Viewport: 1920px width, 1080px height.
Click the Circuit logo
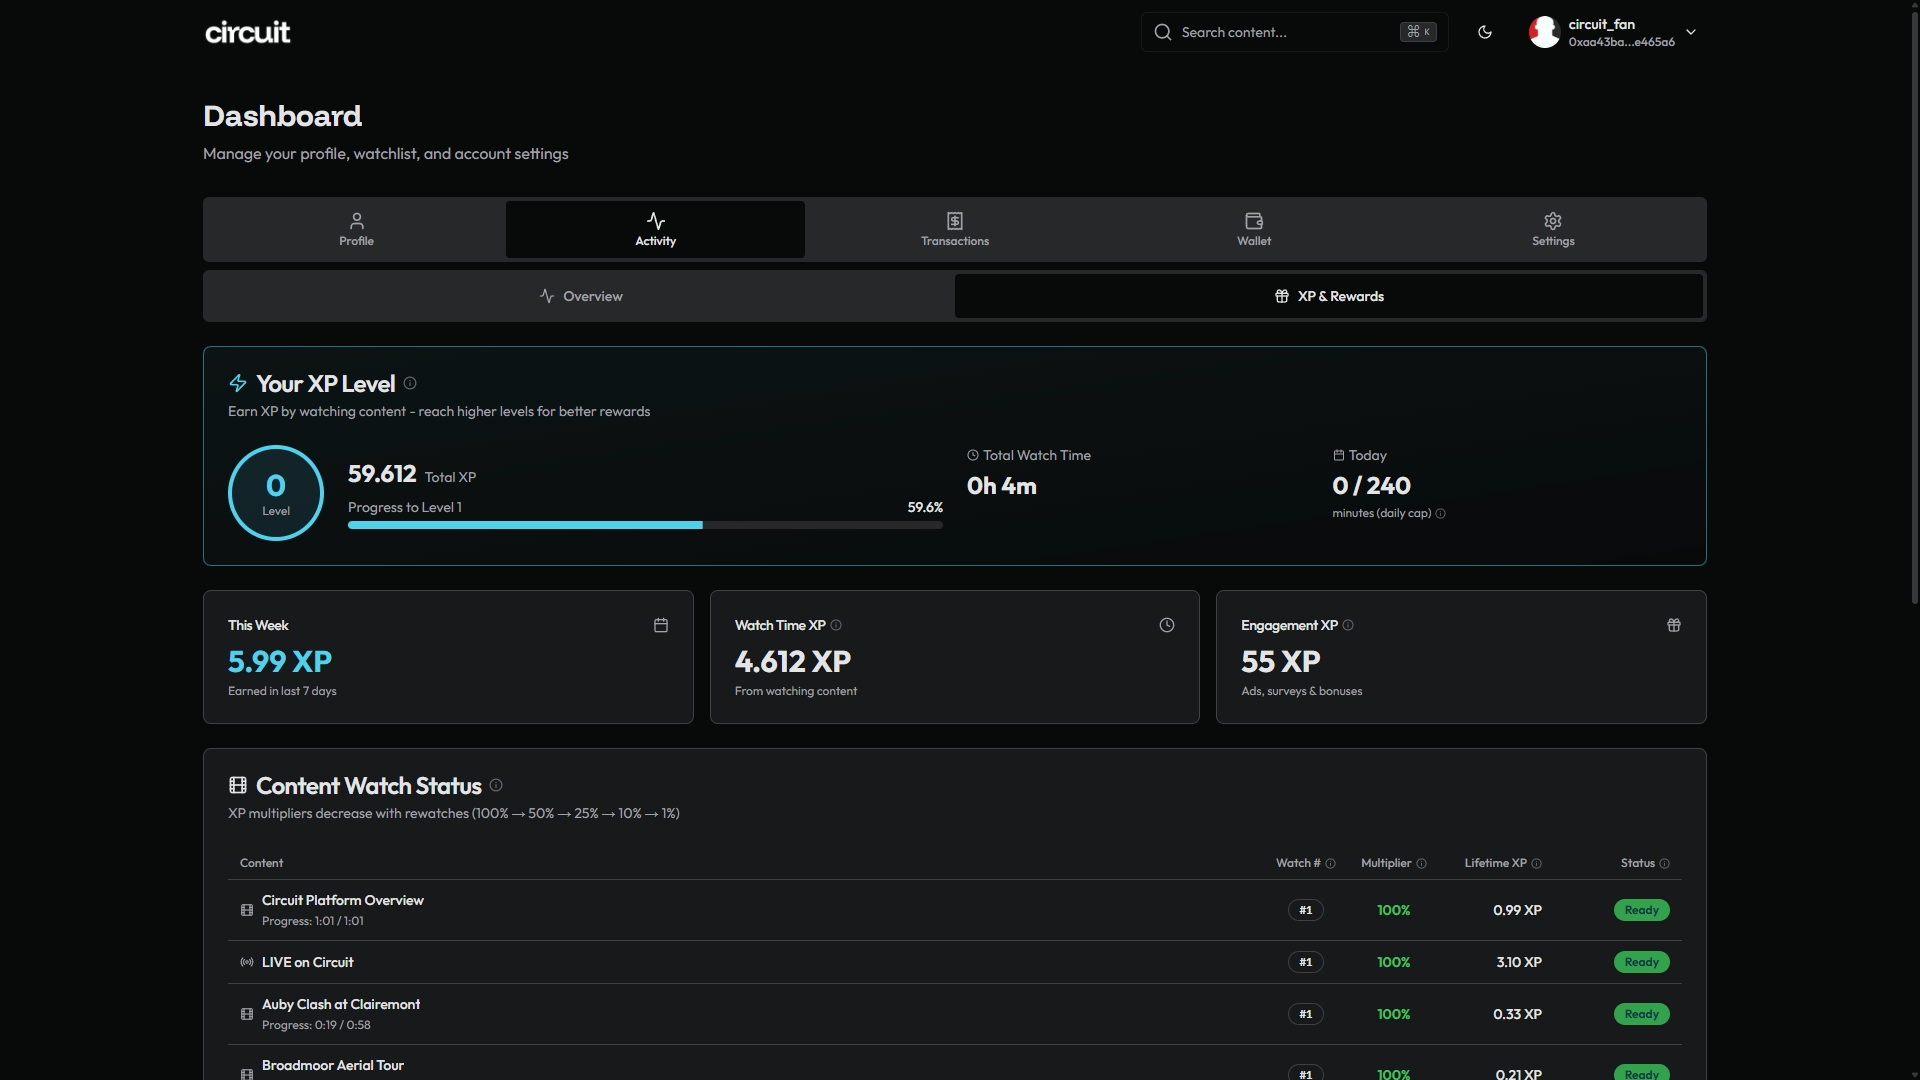(x=247, y=32)
